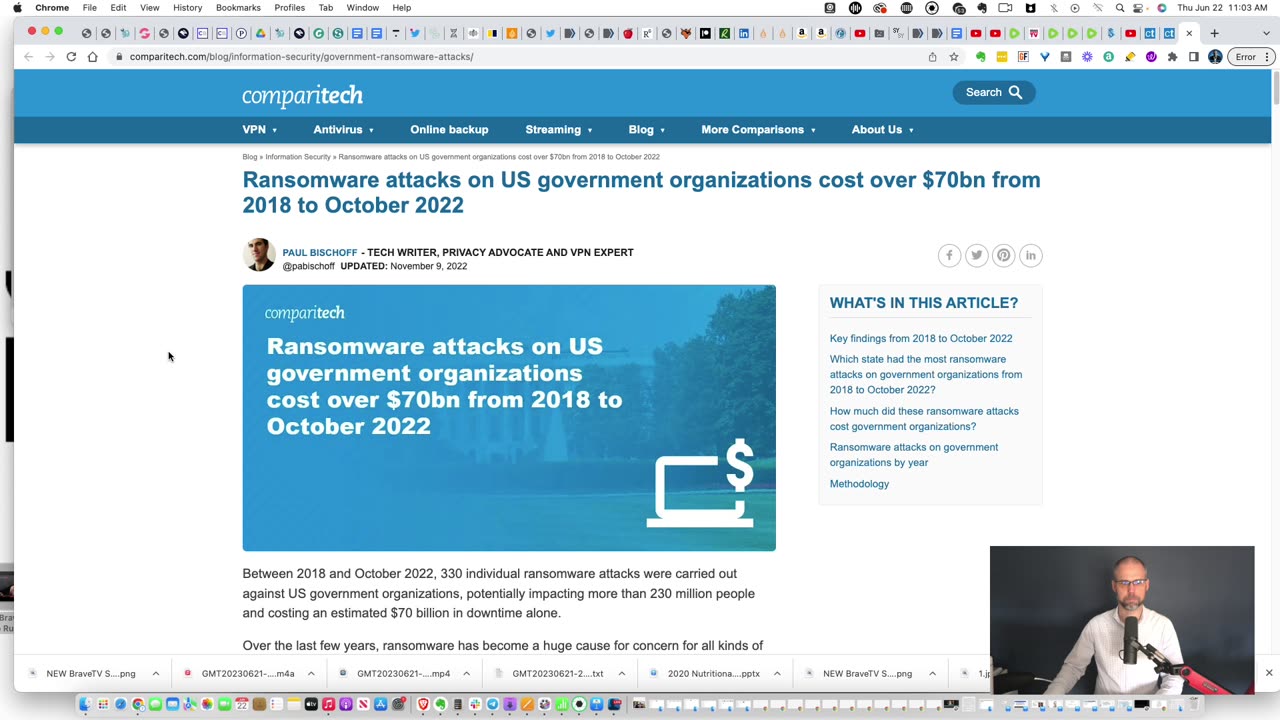Expand options for the GMT20230621 m4a download
The image size is (1280, 720).
tap(311, 674)
